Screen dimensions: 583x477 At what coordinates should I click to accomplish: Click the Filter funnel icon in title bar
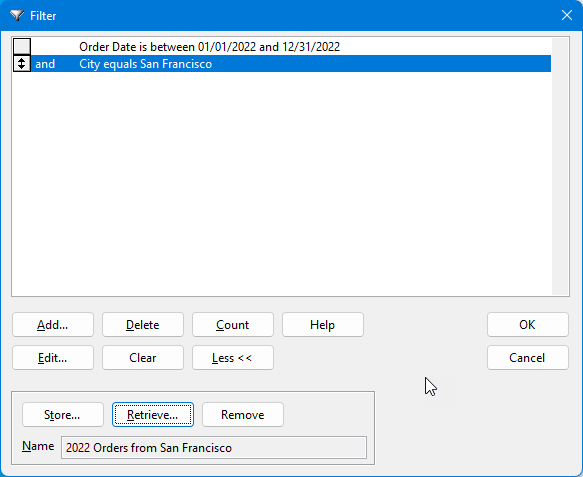coord(17,16)
